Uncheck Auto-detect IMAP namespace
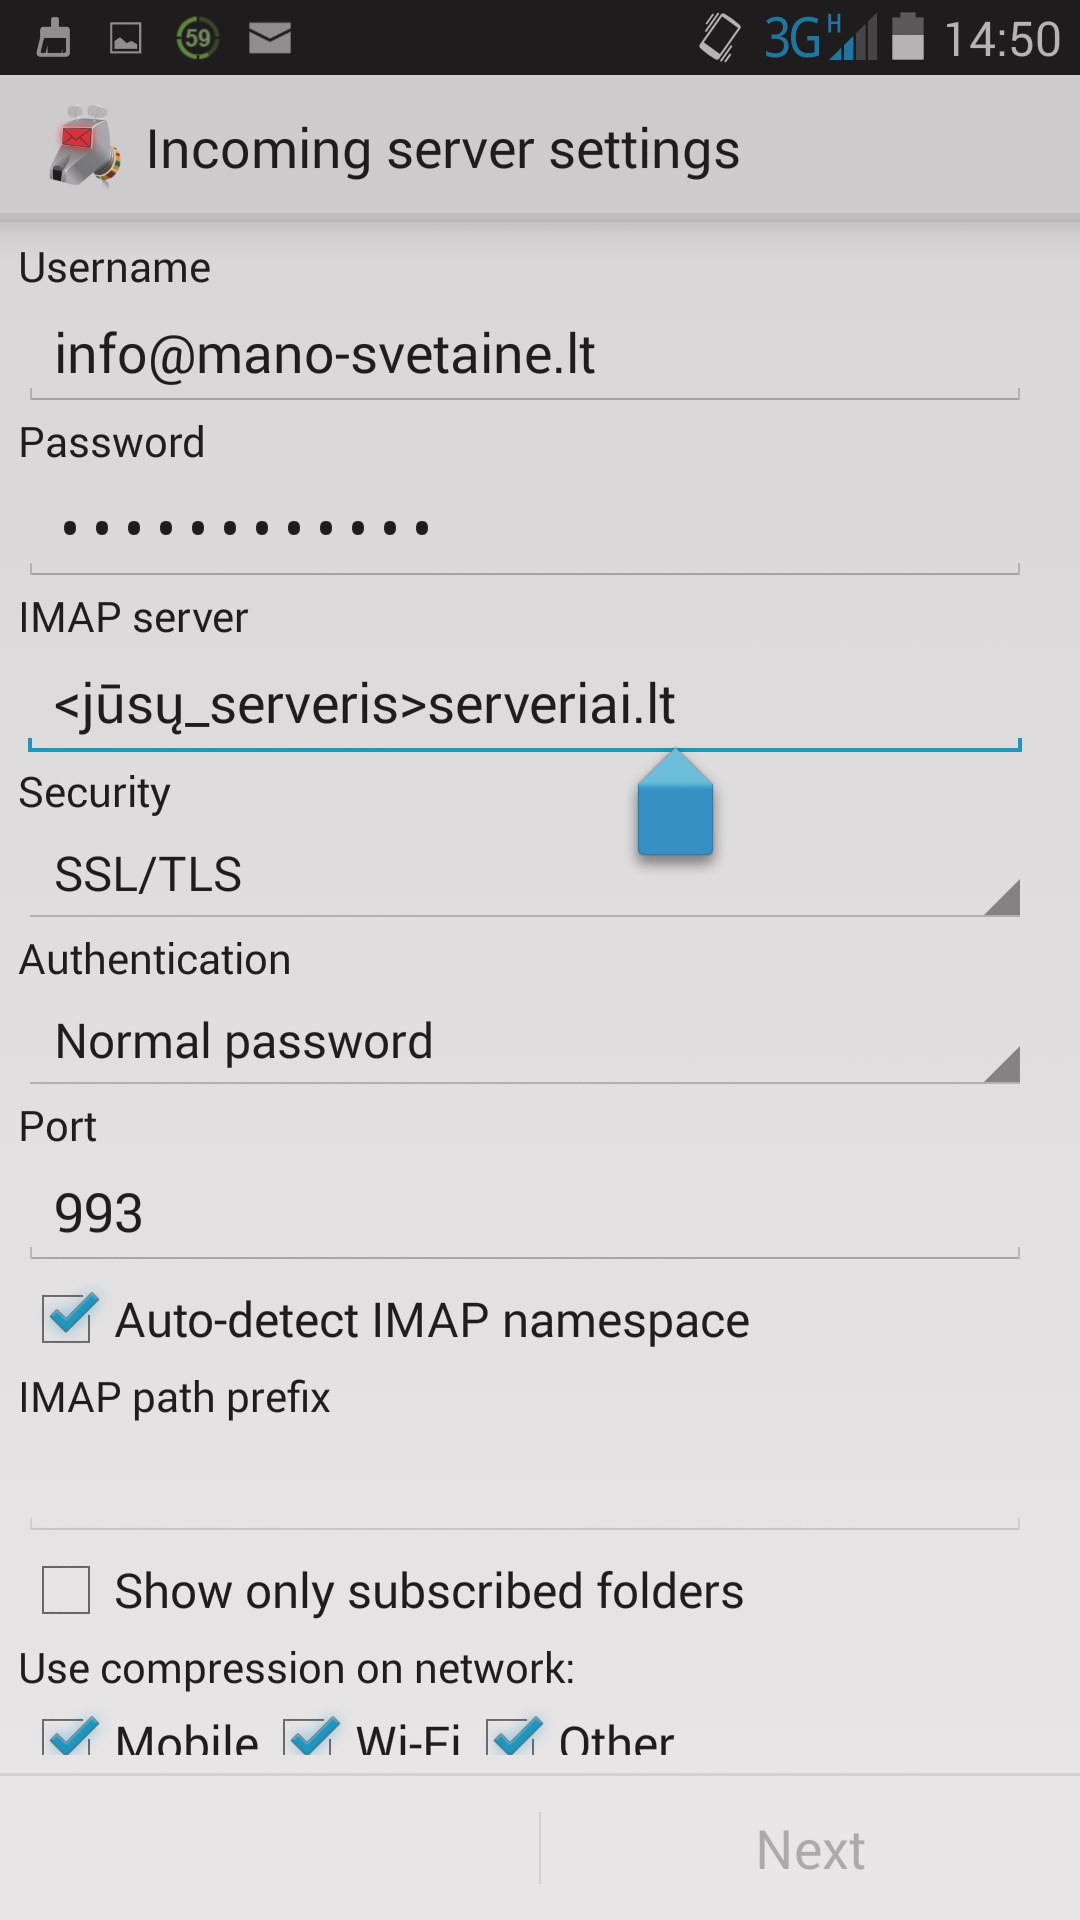The image size is (1080, 1920). [67, 1318]
